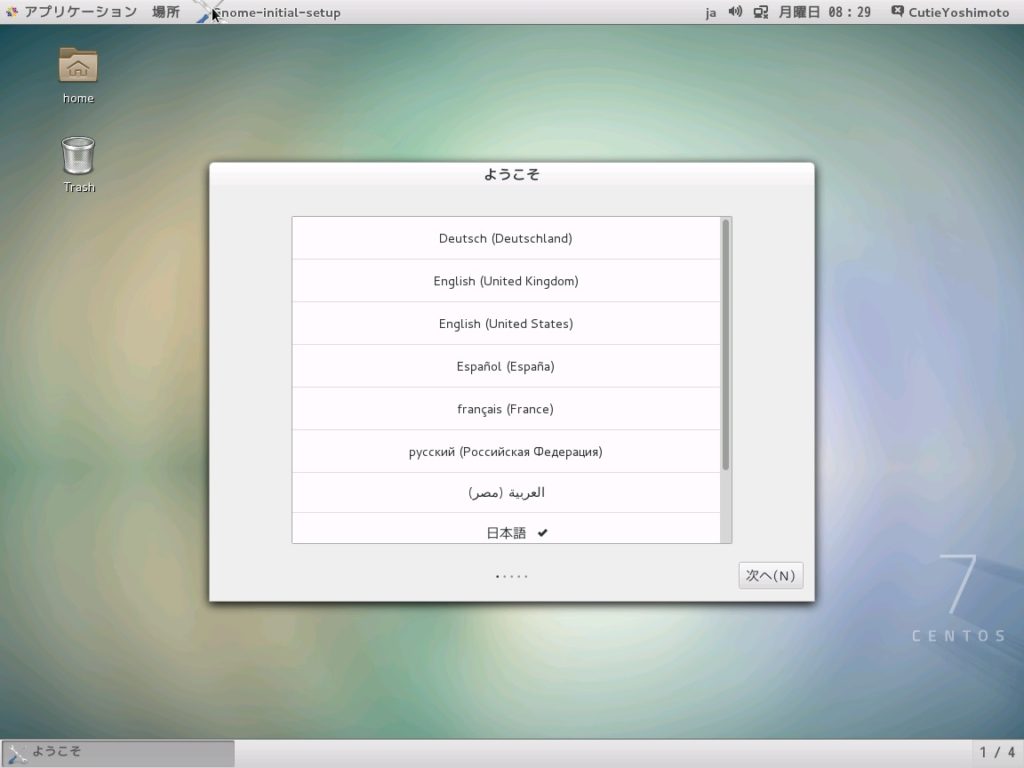Open the ja input source dropdown
1024x768 pixels.
point(711,12)
